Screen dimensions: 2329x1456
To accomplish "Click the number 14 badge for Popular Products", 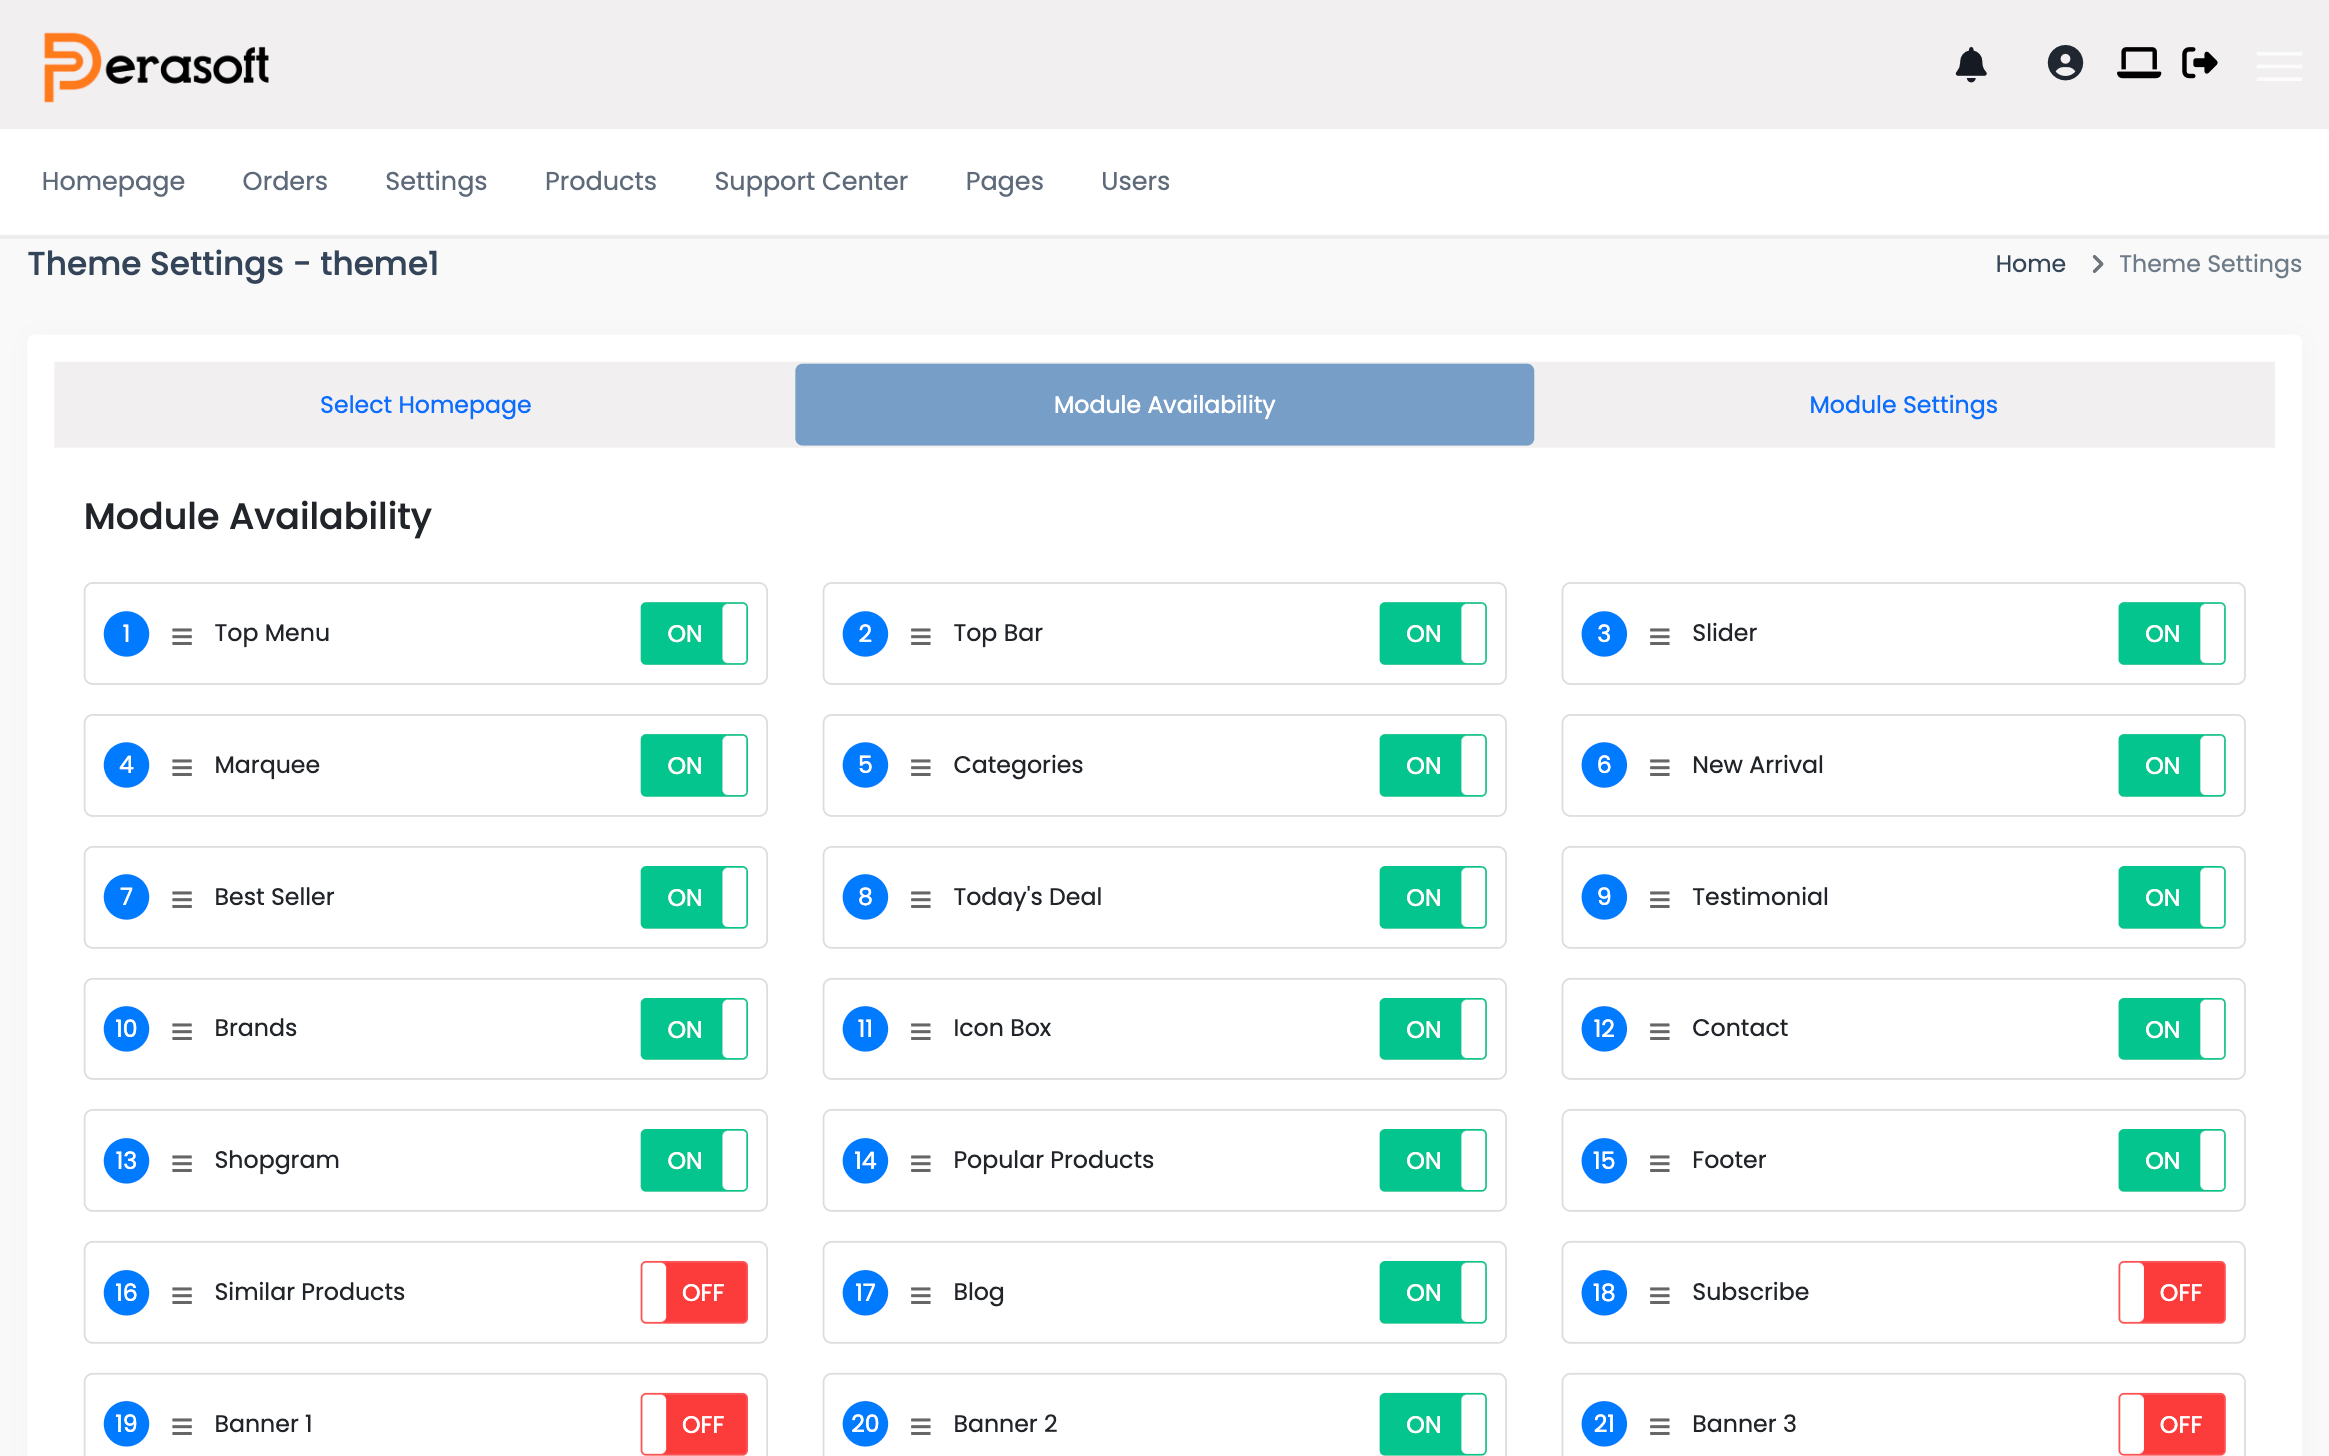I will pyautogui.click(x=866, y=1161).
